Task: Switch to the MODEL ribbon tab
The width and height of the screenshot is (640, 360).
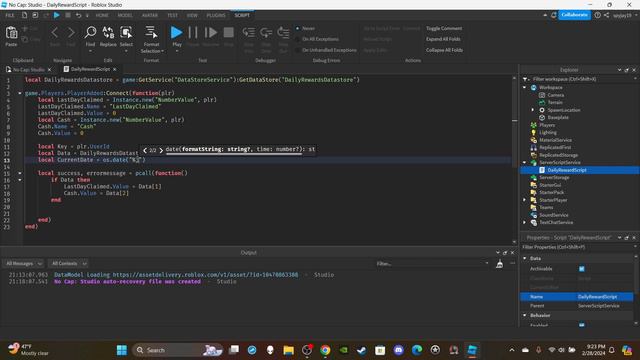Action: coord(125,15)
